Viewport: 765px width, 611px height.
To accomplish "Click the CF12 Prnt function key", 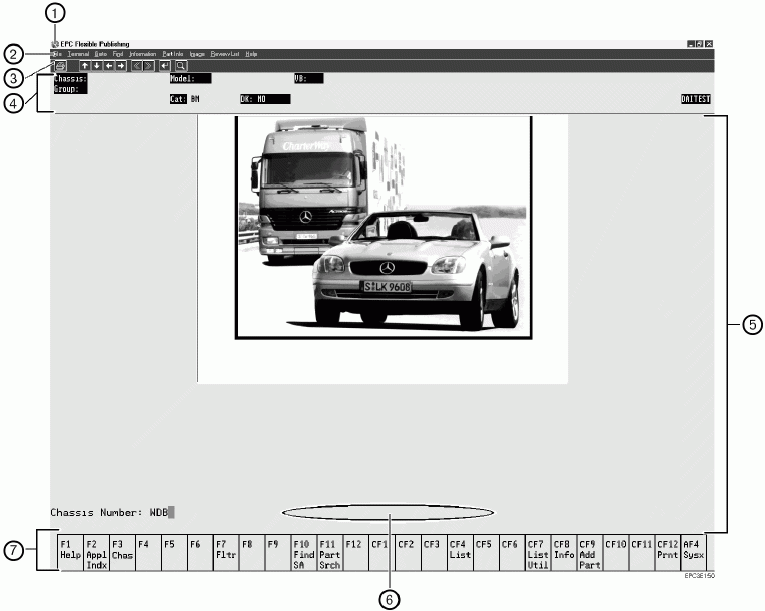I will pos(667,554).
